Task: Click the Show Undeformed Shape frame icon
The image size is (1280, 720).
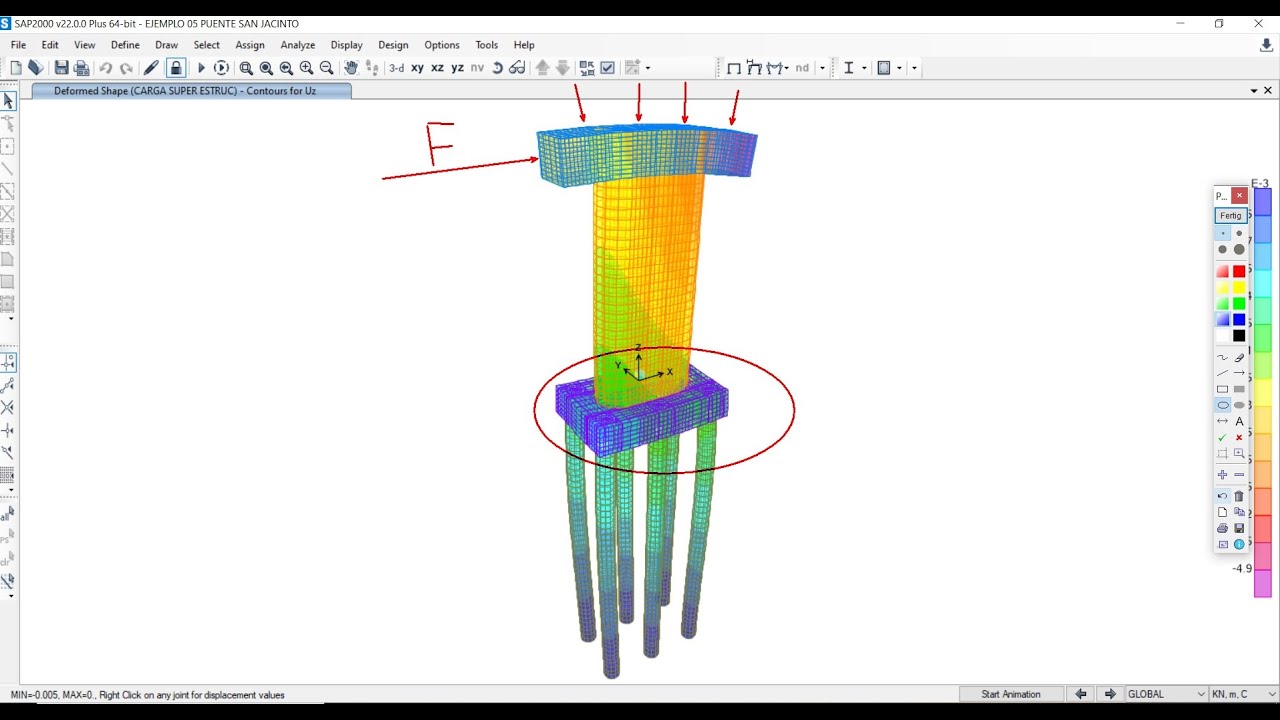Action: [734, 68]
